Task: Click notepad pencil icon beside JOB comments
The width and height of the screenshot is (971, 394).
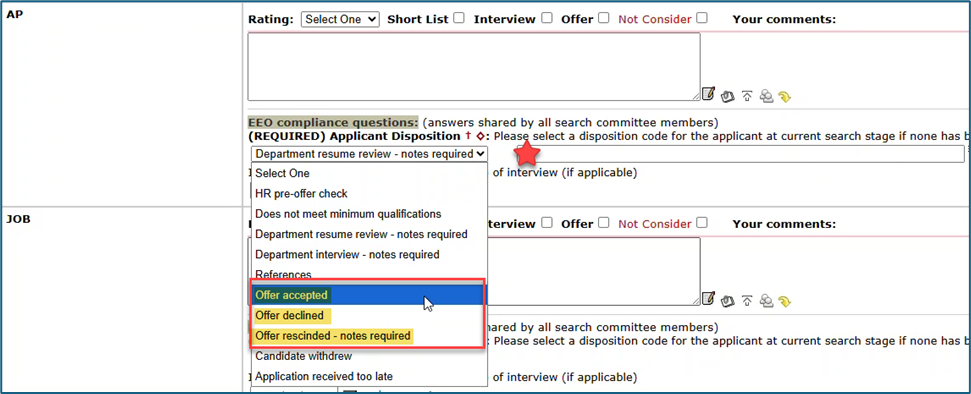Action: pyautogui.click(x=708, y=300)
